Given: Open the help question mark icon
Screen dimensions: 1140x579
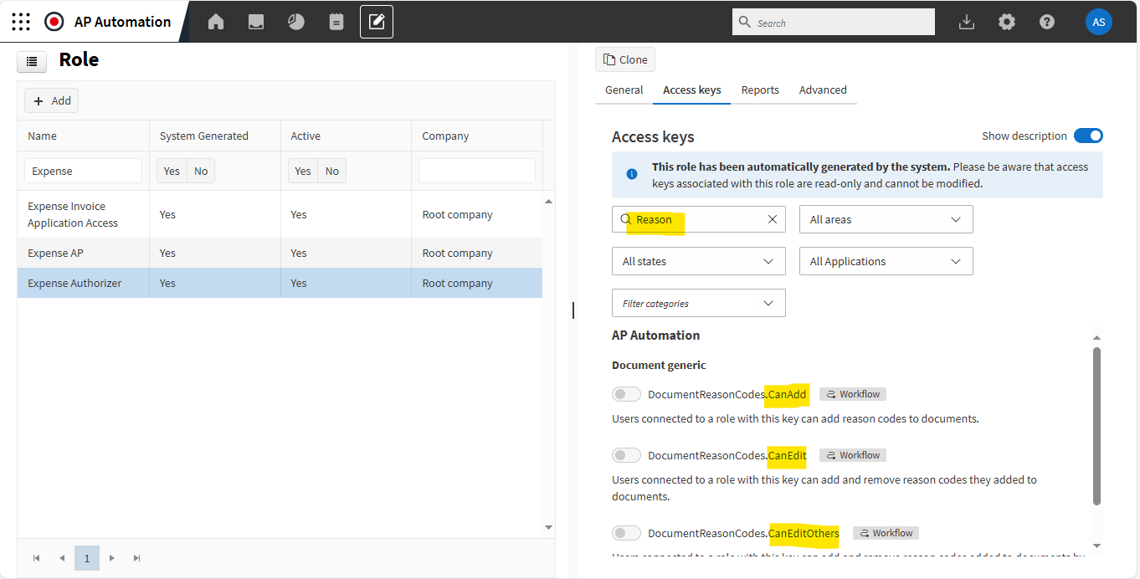Looking at the screenshot, I should (x=1046, y=22).
